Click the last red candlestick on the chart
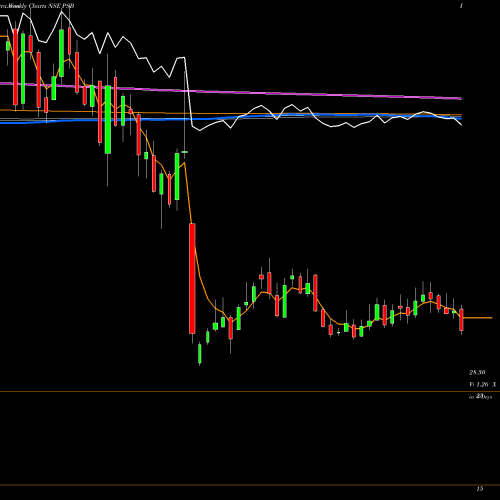 (461, 319)
